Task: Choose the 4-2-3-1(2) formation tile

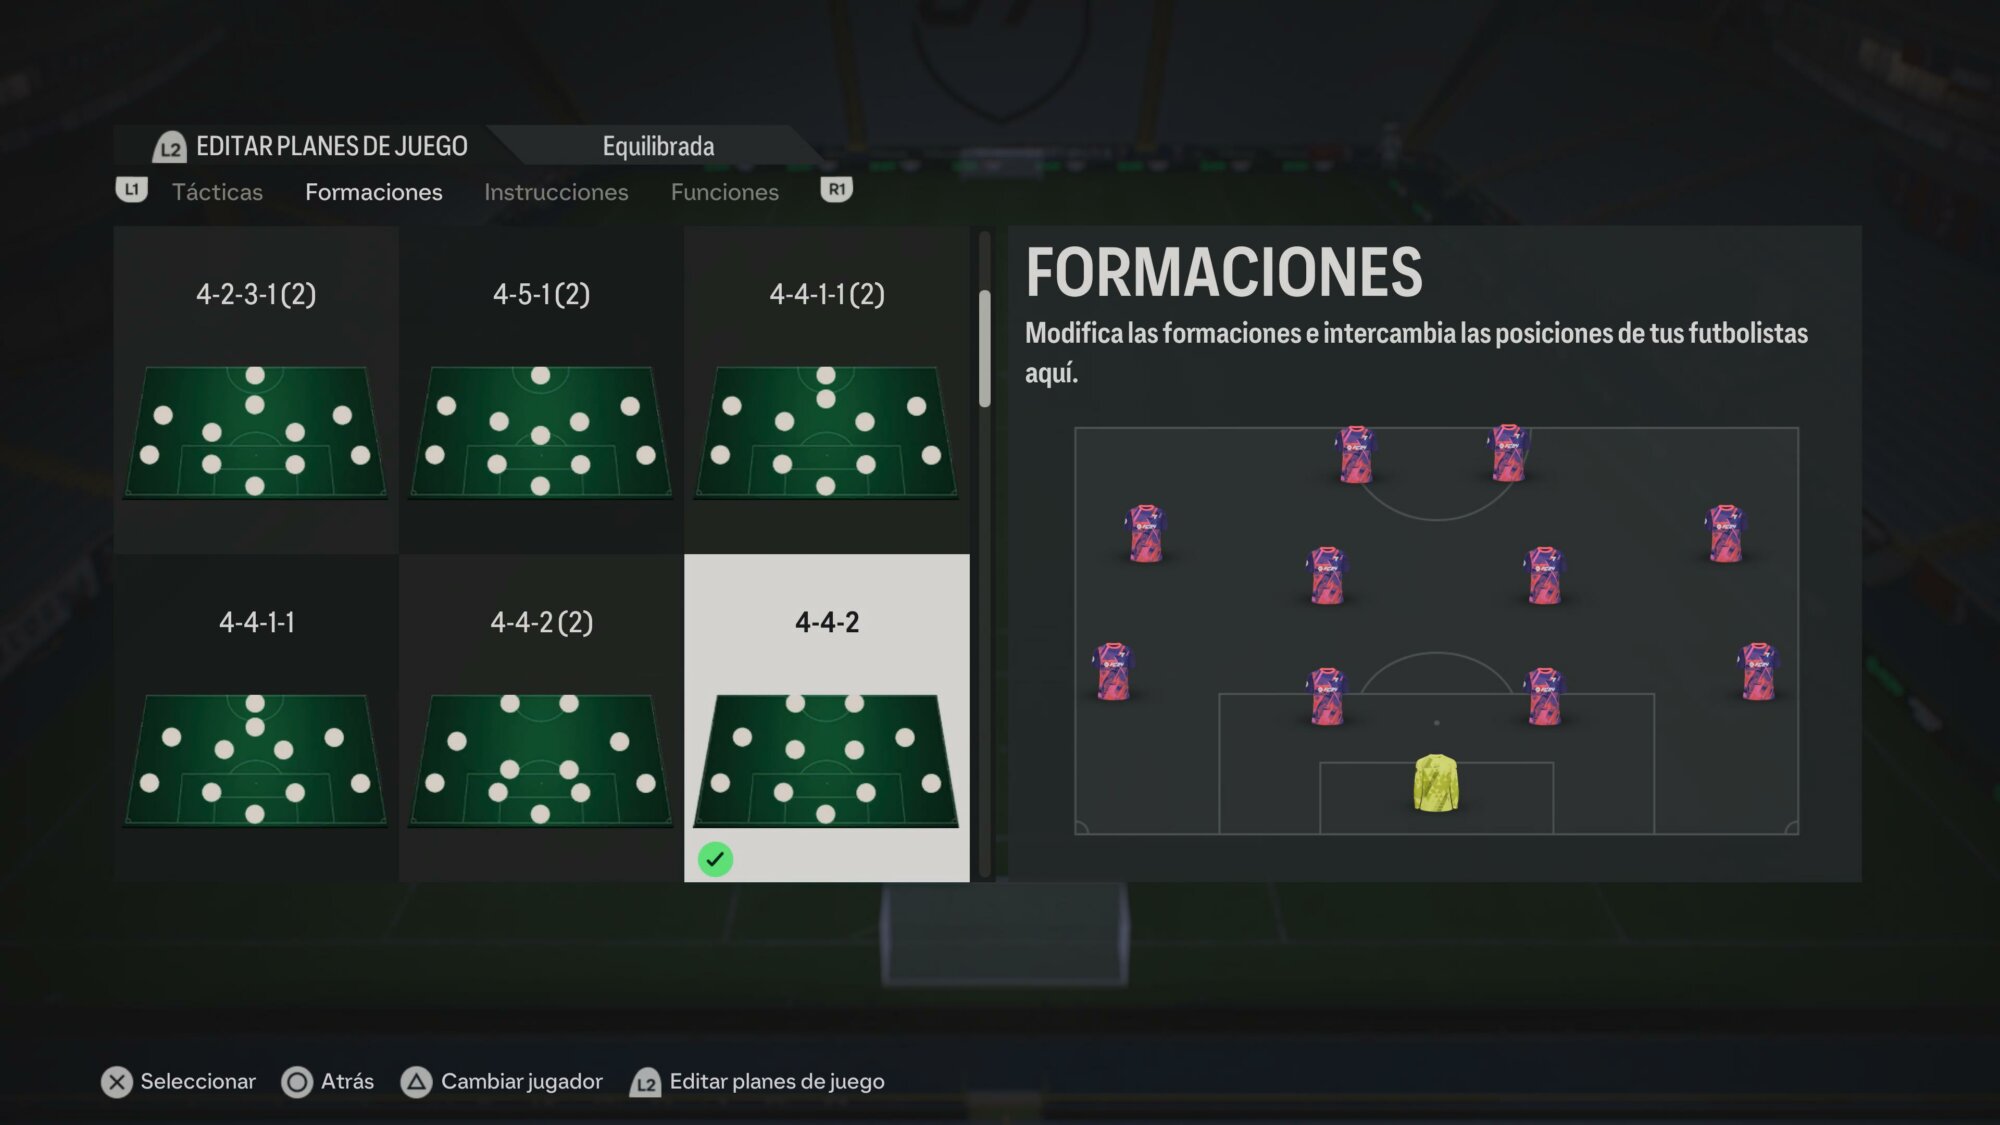Action: pyautogui.click(x=256, y=390)
